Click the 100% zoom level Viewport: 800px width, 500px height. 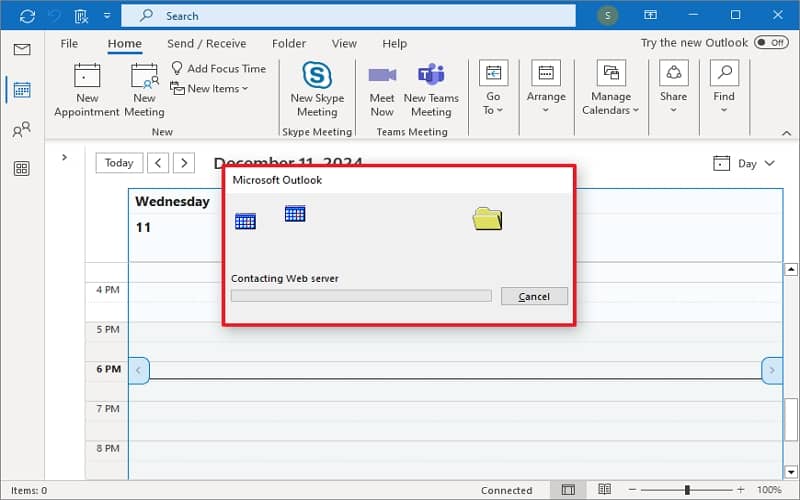tap(769, 490)
